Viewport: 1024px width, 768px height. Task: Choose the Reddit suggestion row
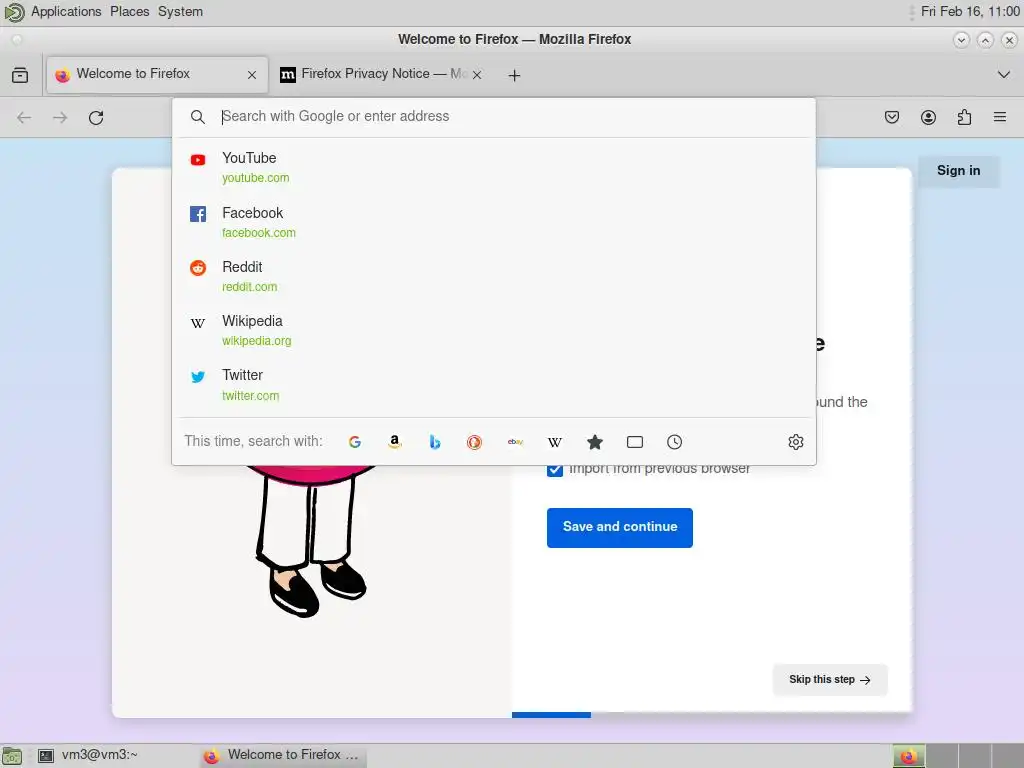pos(494,276)
